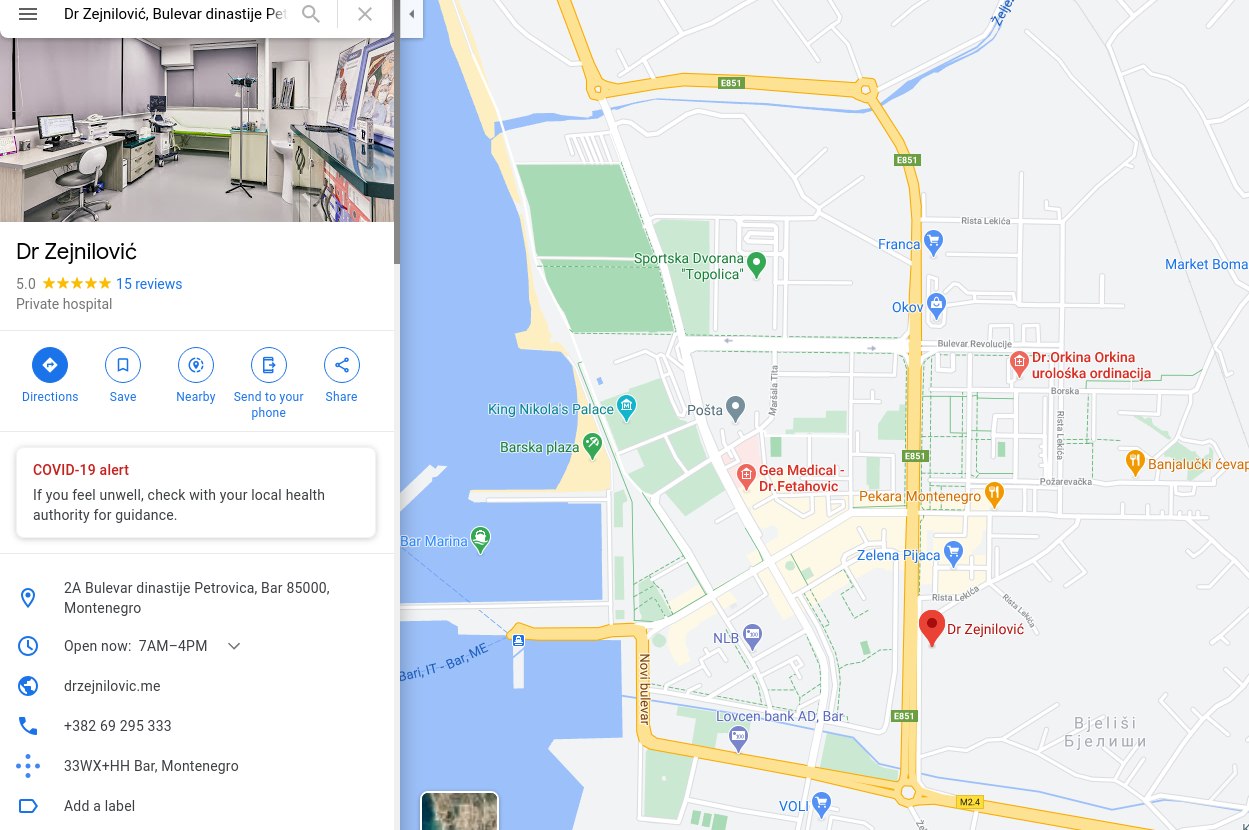Viewport: 1249px width, 830px height.
Task: Expand the opening hours dropdown arrow
Action: (x=234, y=646)
